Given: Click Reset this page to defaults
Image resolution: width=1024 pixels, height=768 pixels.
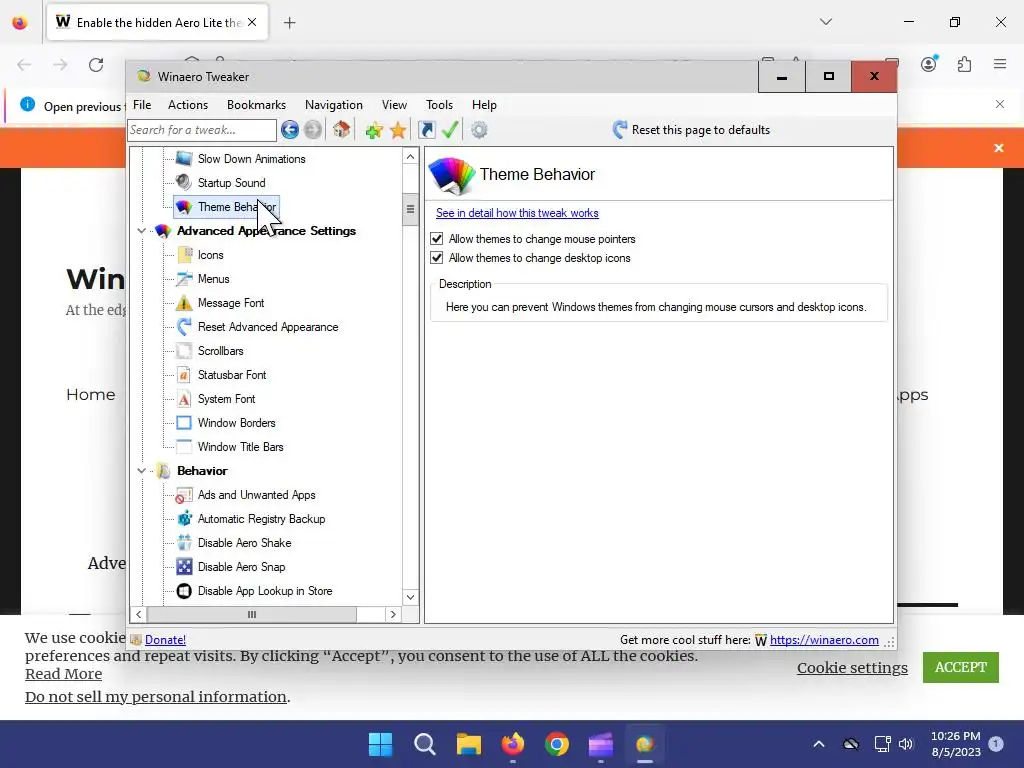Looking at the screenshot, I should pyautogui.click(x=691, y=130).
